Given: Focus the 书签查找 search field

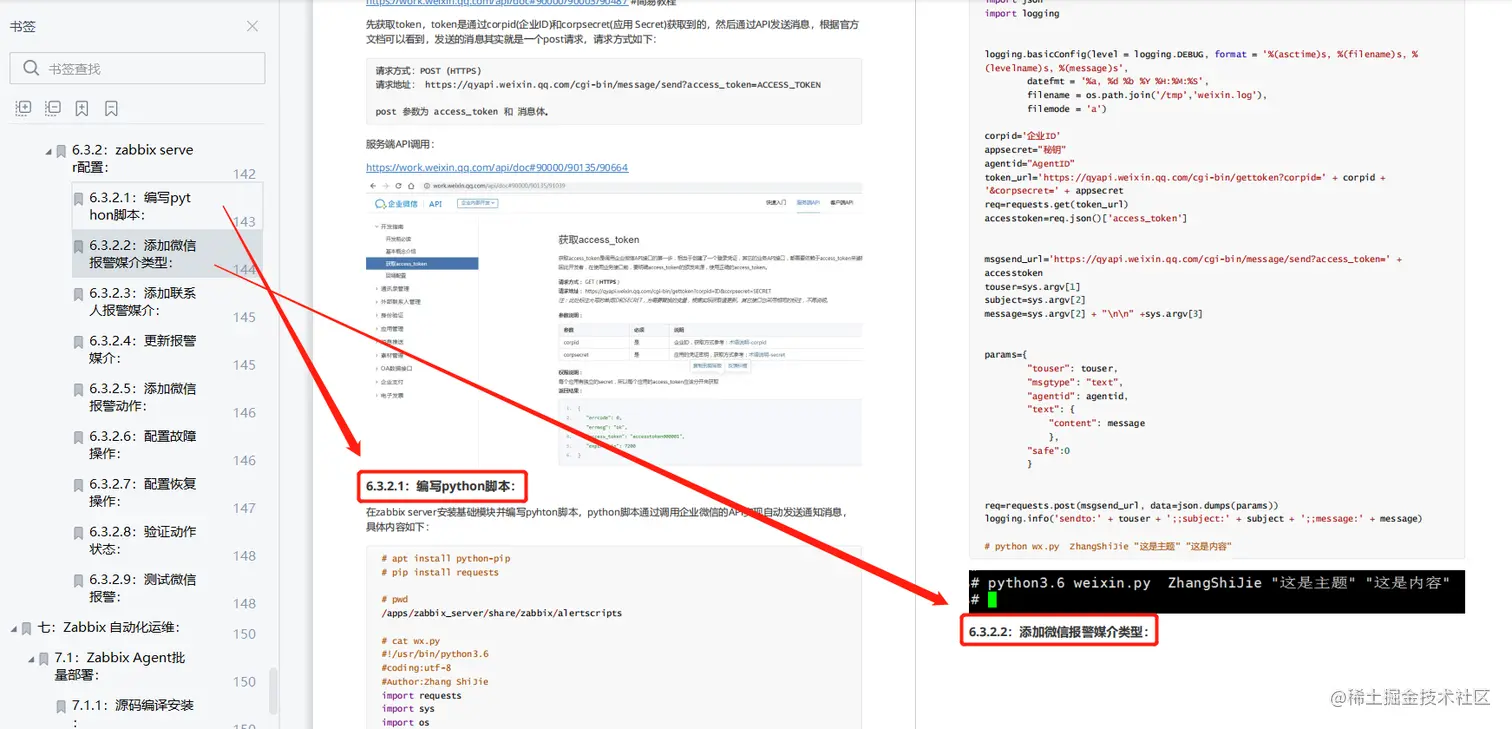Looking at the screenshot, I should (x=137, y=68).
